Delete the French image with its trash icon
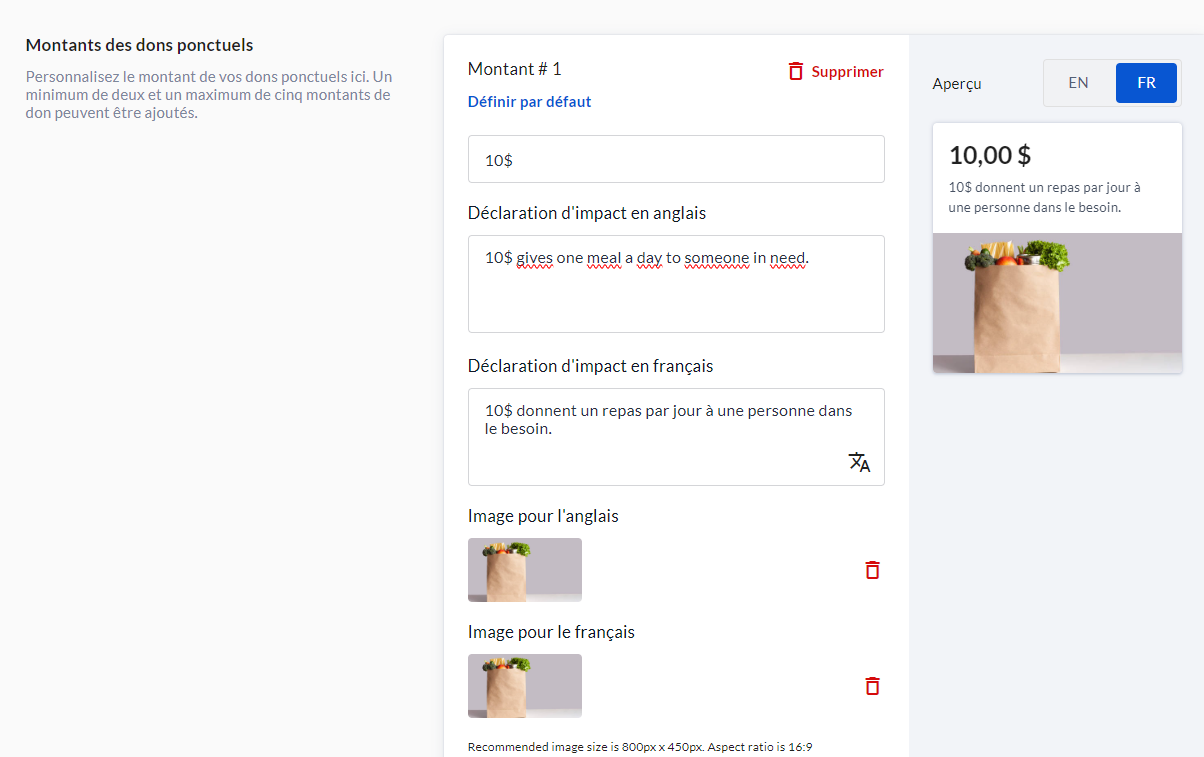Screen dimensions: 1204x757 click(872, 686)
